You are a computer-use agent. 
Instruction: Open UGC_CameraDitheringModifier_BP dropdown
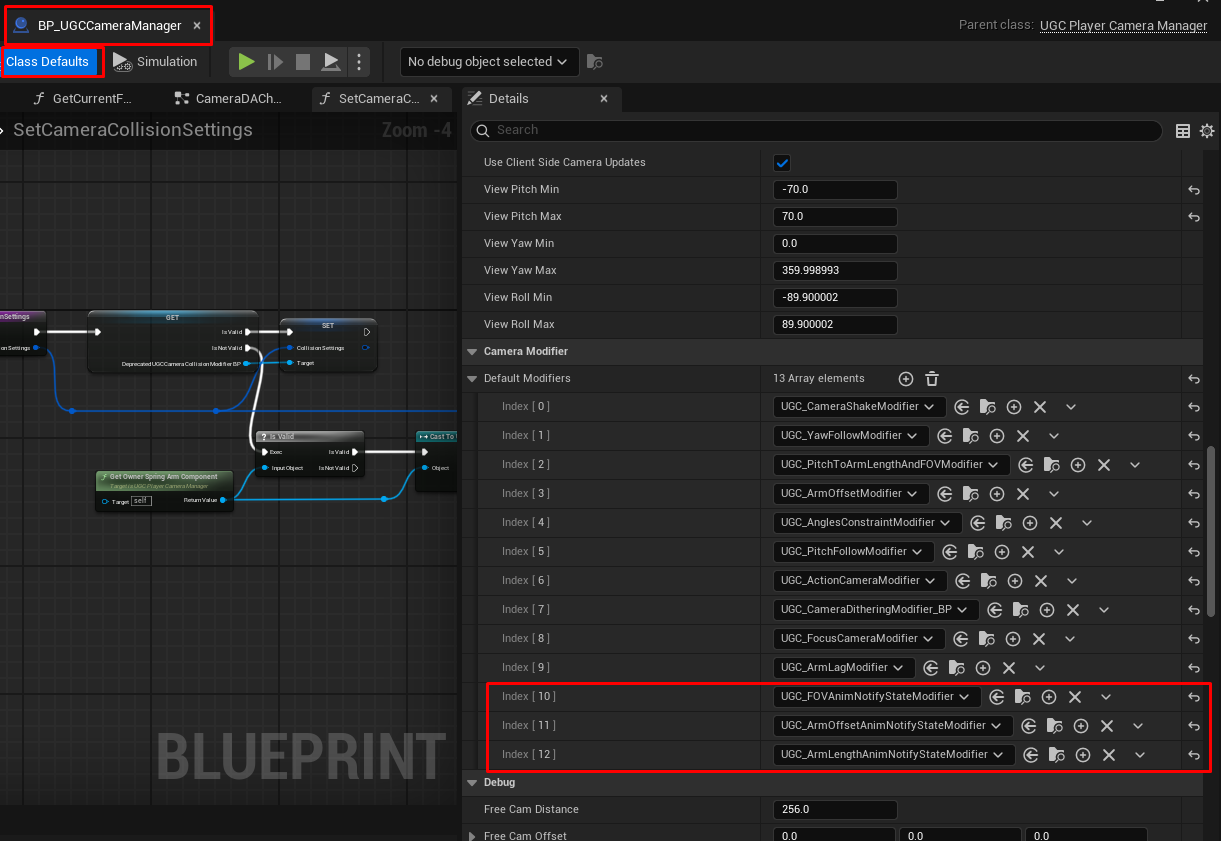[876, 610]
